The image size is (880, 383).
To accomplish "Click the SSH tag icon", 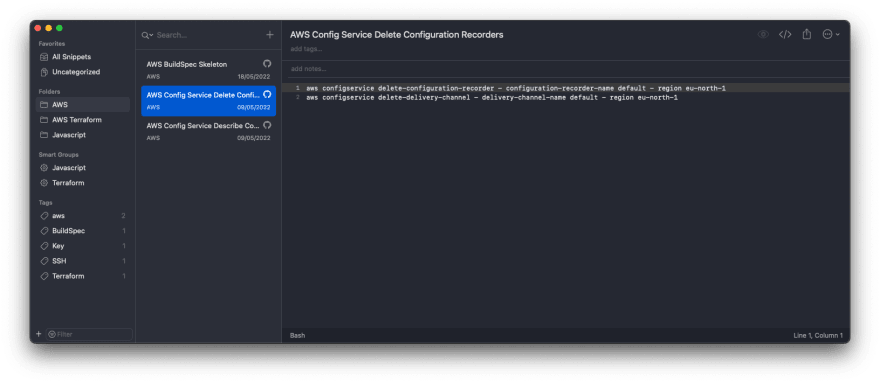I will 44,261.
